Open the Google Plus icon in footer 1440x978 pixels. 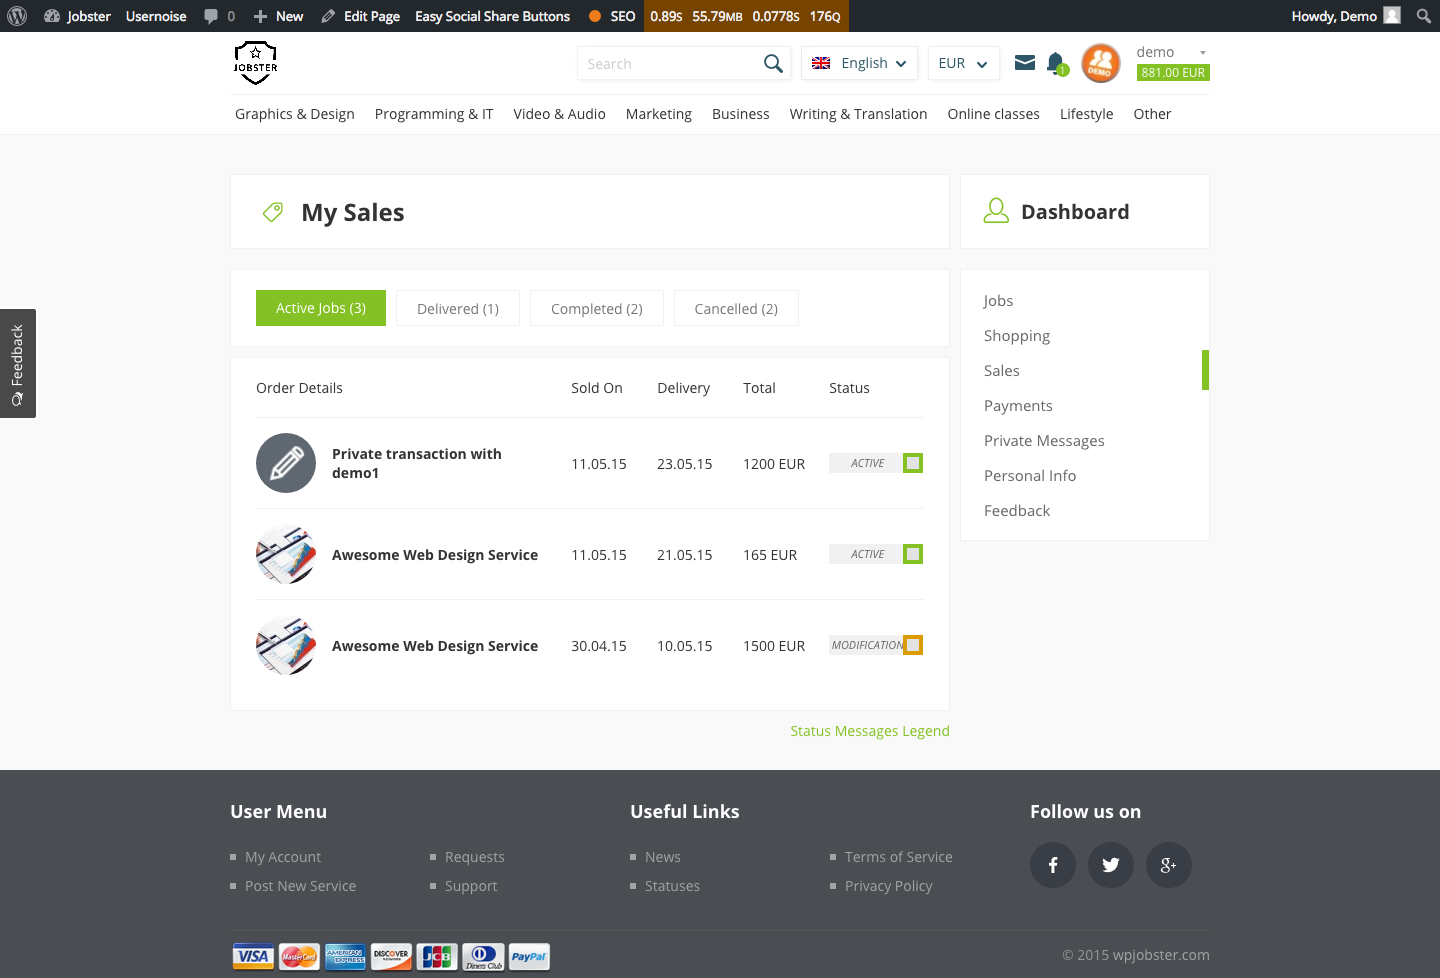(1168, 865)
